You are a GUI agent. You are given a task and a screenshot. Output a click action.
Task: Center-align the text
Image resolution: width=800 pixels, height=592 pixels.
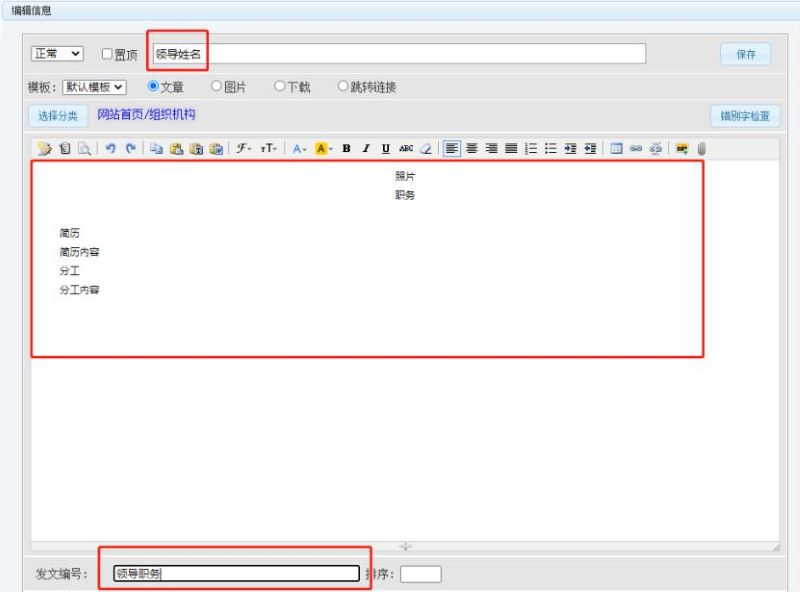pos(472,148)
